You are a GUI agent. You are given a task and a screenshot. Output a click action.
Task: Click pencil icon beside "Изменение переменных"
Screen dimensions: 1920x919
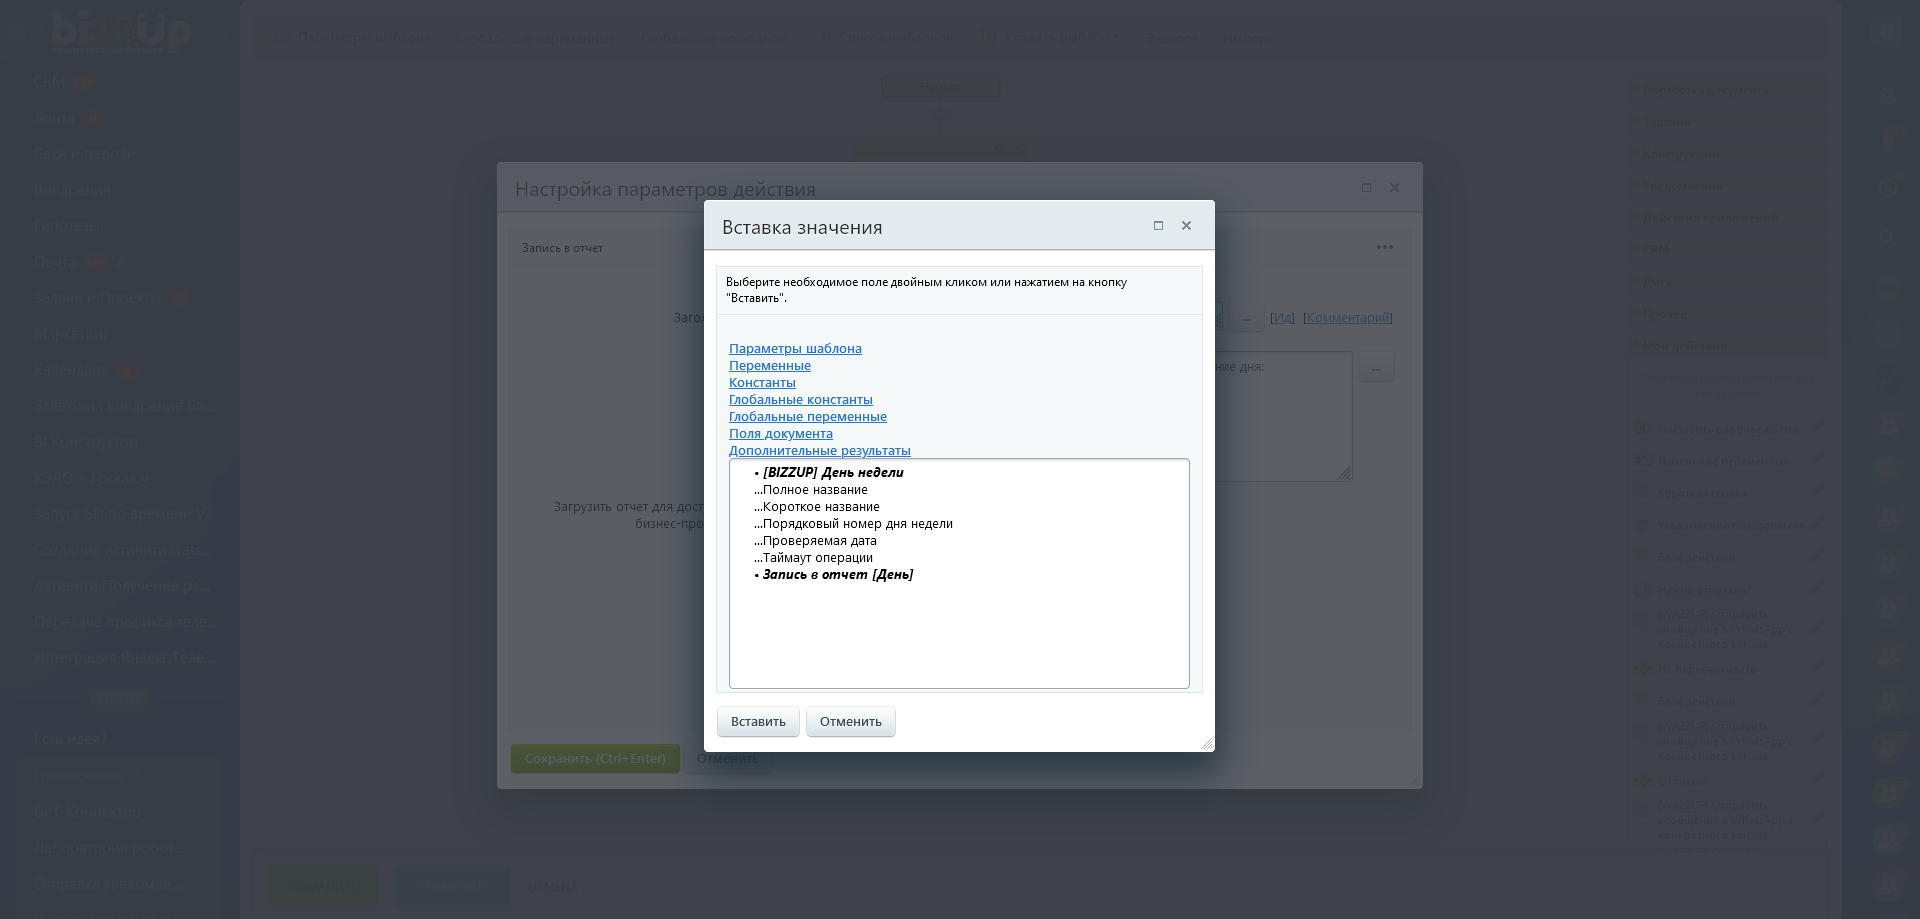[1816, 460]
